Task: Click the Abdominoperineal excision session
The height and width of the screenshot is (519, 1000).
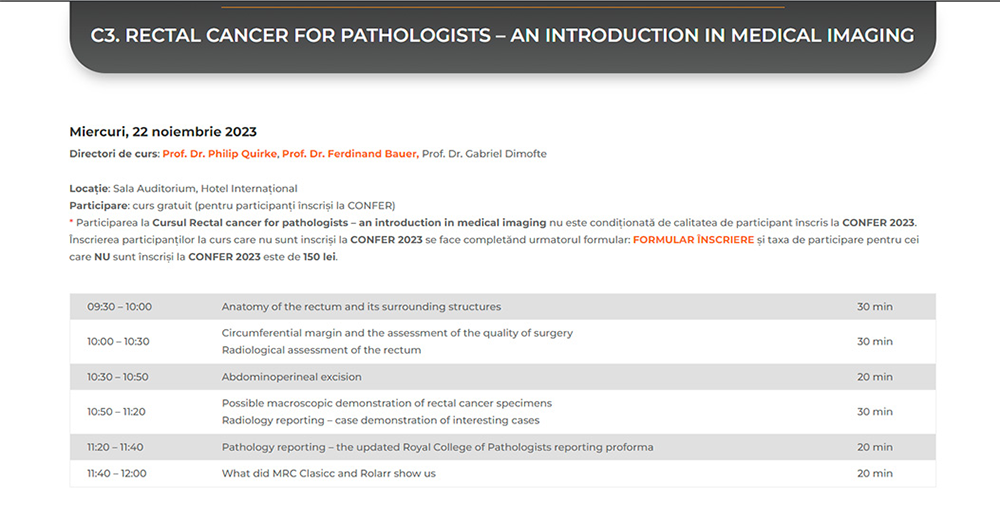Action: pyautogui.click(x=292, y=377)
